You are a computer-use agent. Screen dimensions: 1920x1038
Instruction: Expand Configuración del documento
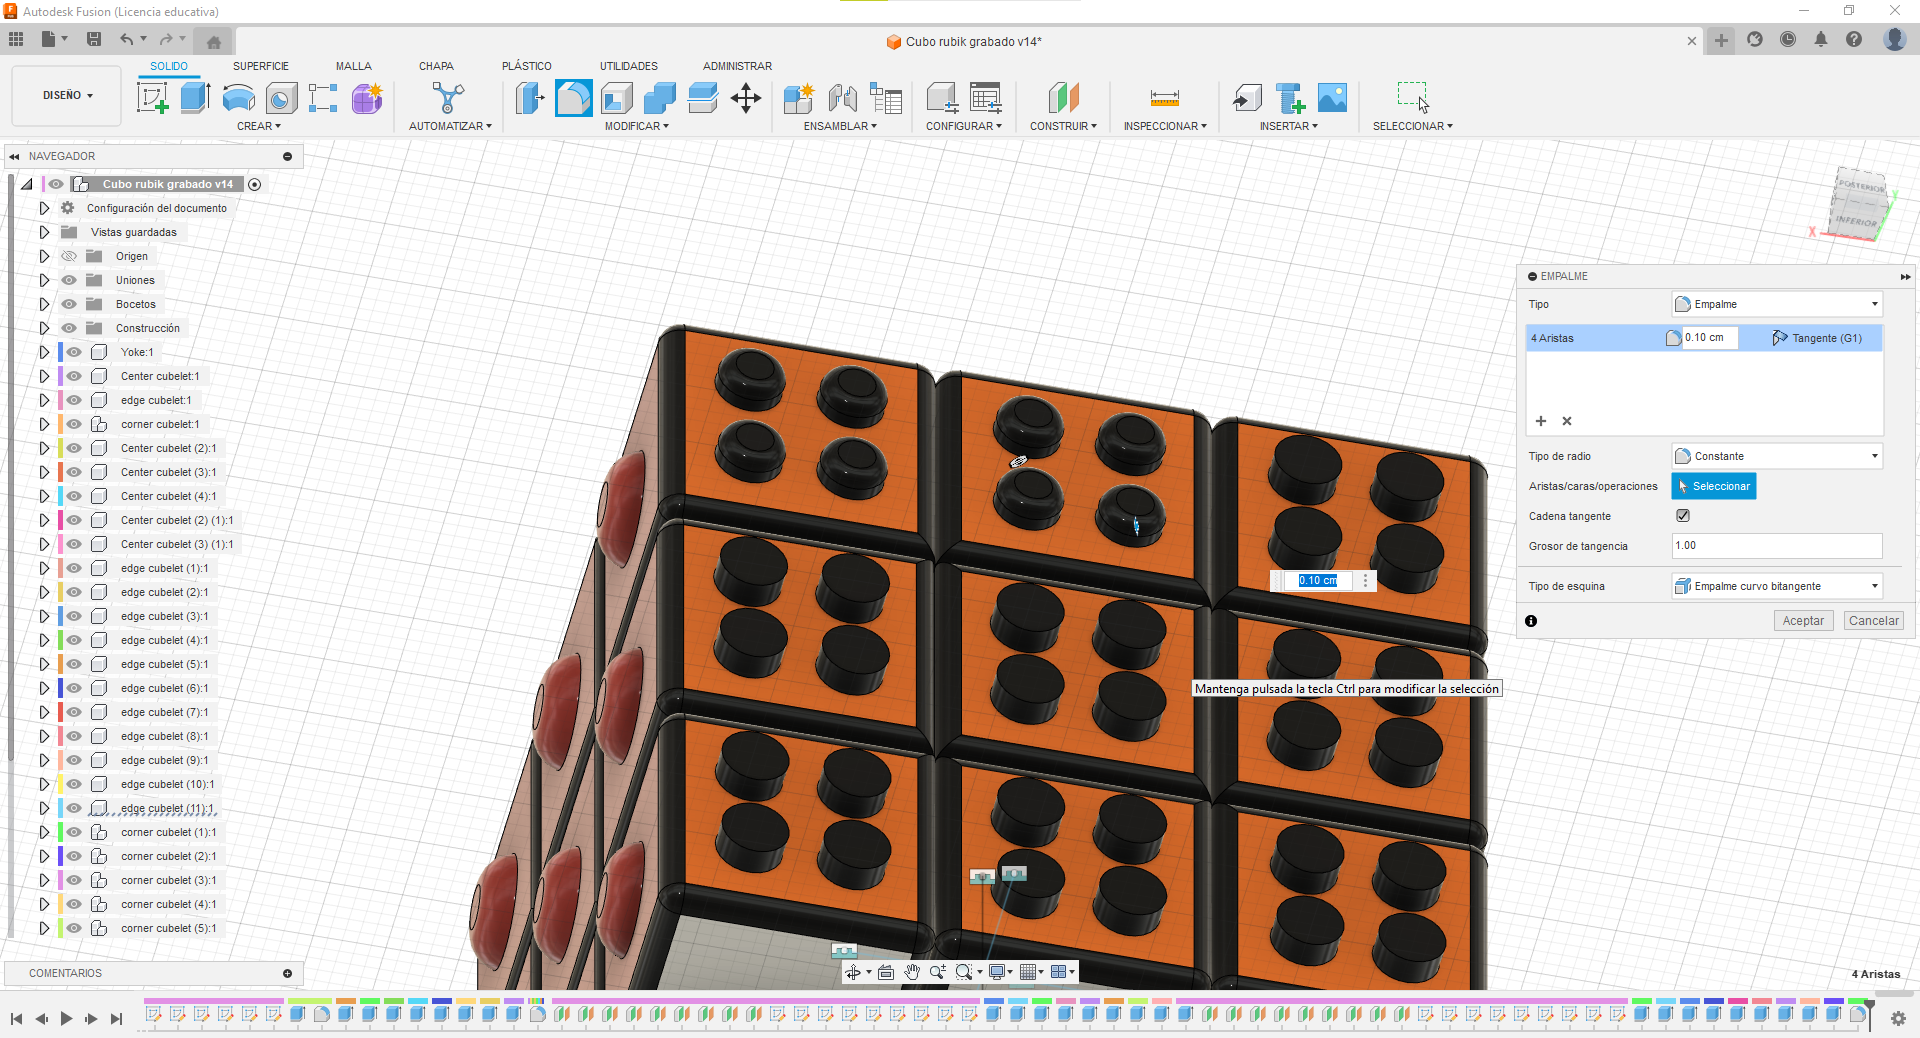click(x=44, y=208)
